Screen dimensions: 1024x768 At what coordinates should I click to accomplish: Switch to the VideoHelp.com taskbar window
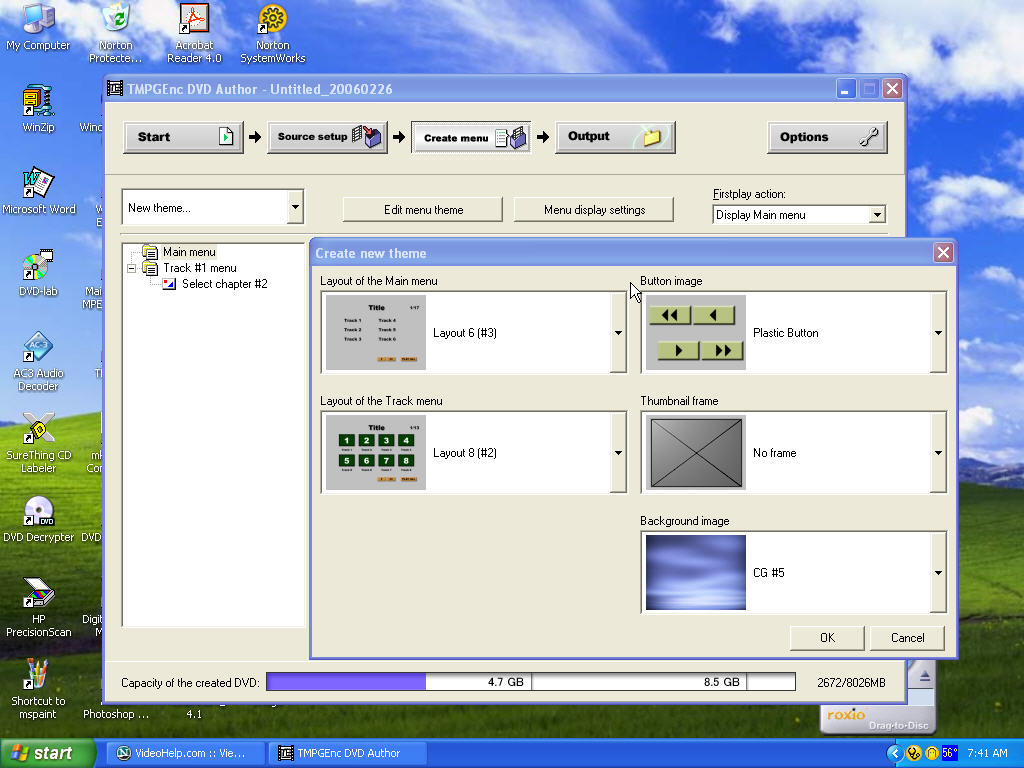tap(185, 753)
